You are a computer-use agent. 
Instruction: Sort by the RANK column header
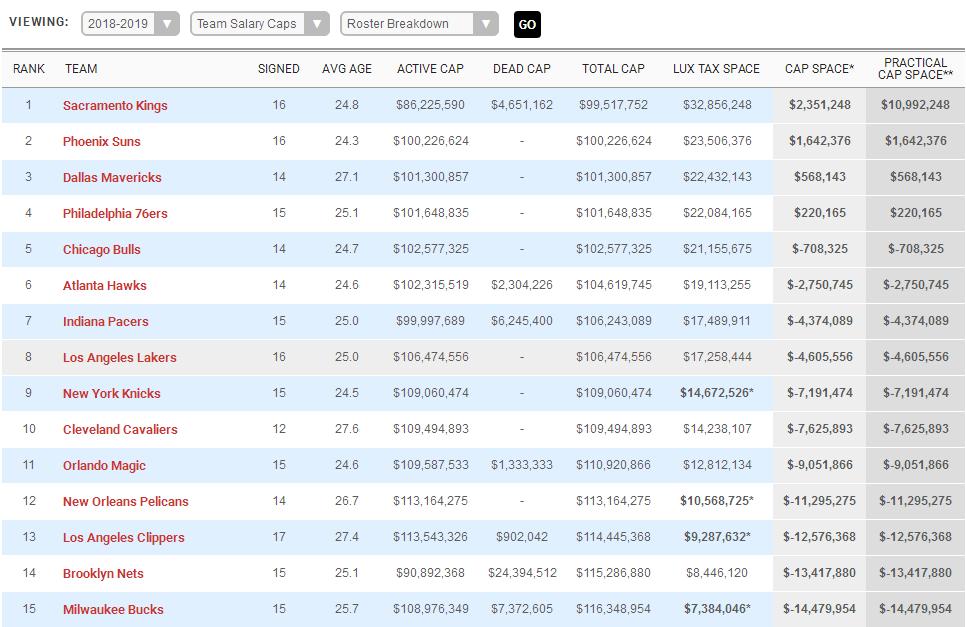click(29, 69)
